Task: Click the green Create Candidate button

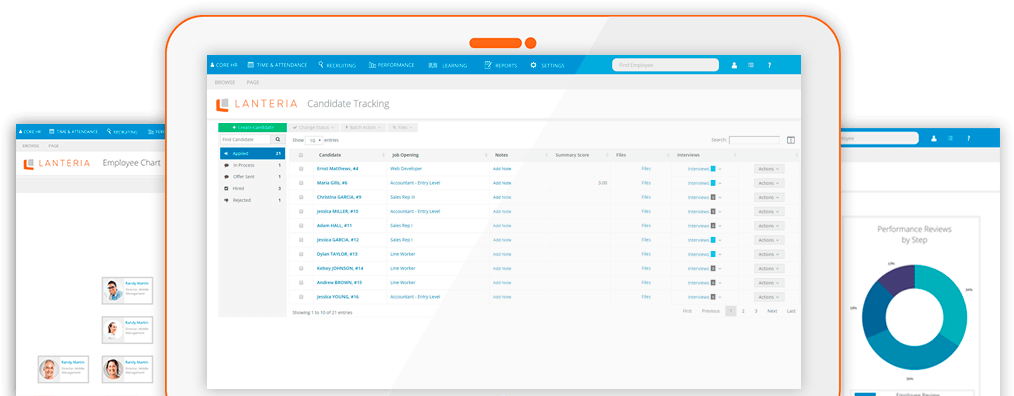Action: tap(252, 127)
